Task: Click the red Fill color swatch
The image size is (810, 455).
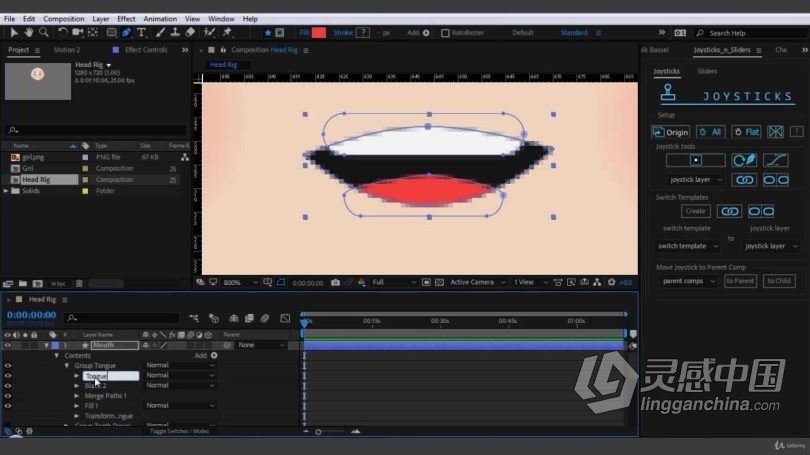Action: coord(319,33)
